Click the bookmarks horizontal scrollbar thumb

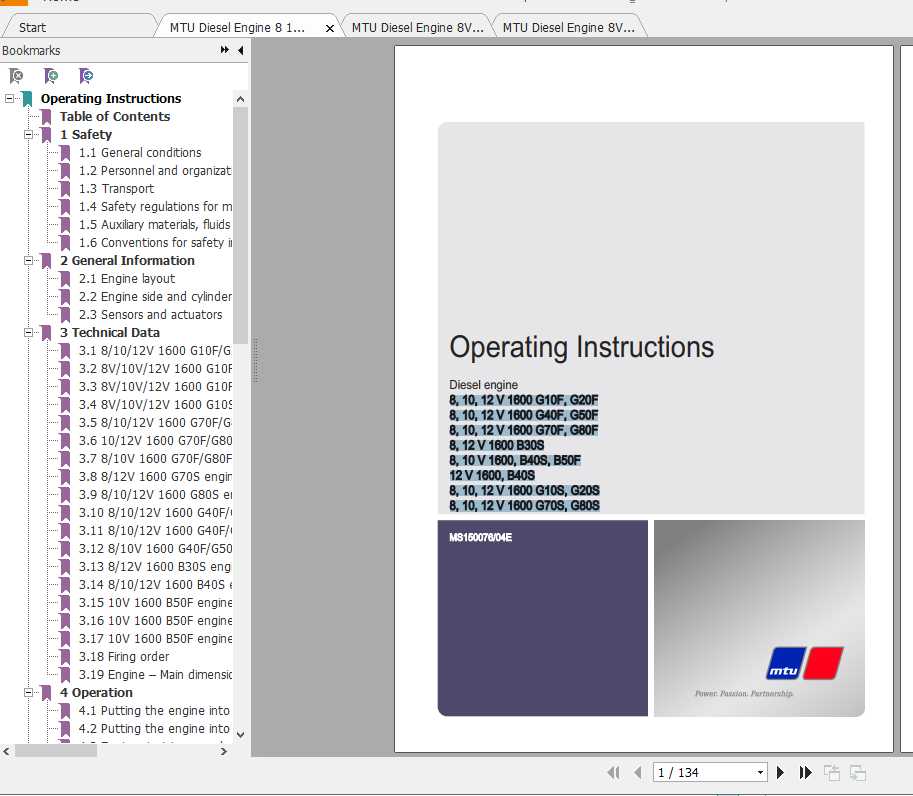coord(56,751)
